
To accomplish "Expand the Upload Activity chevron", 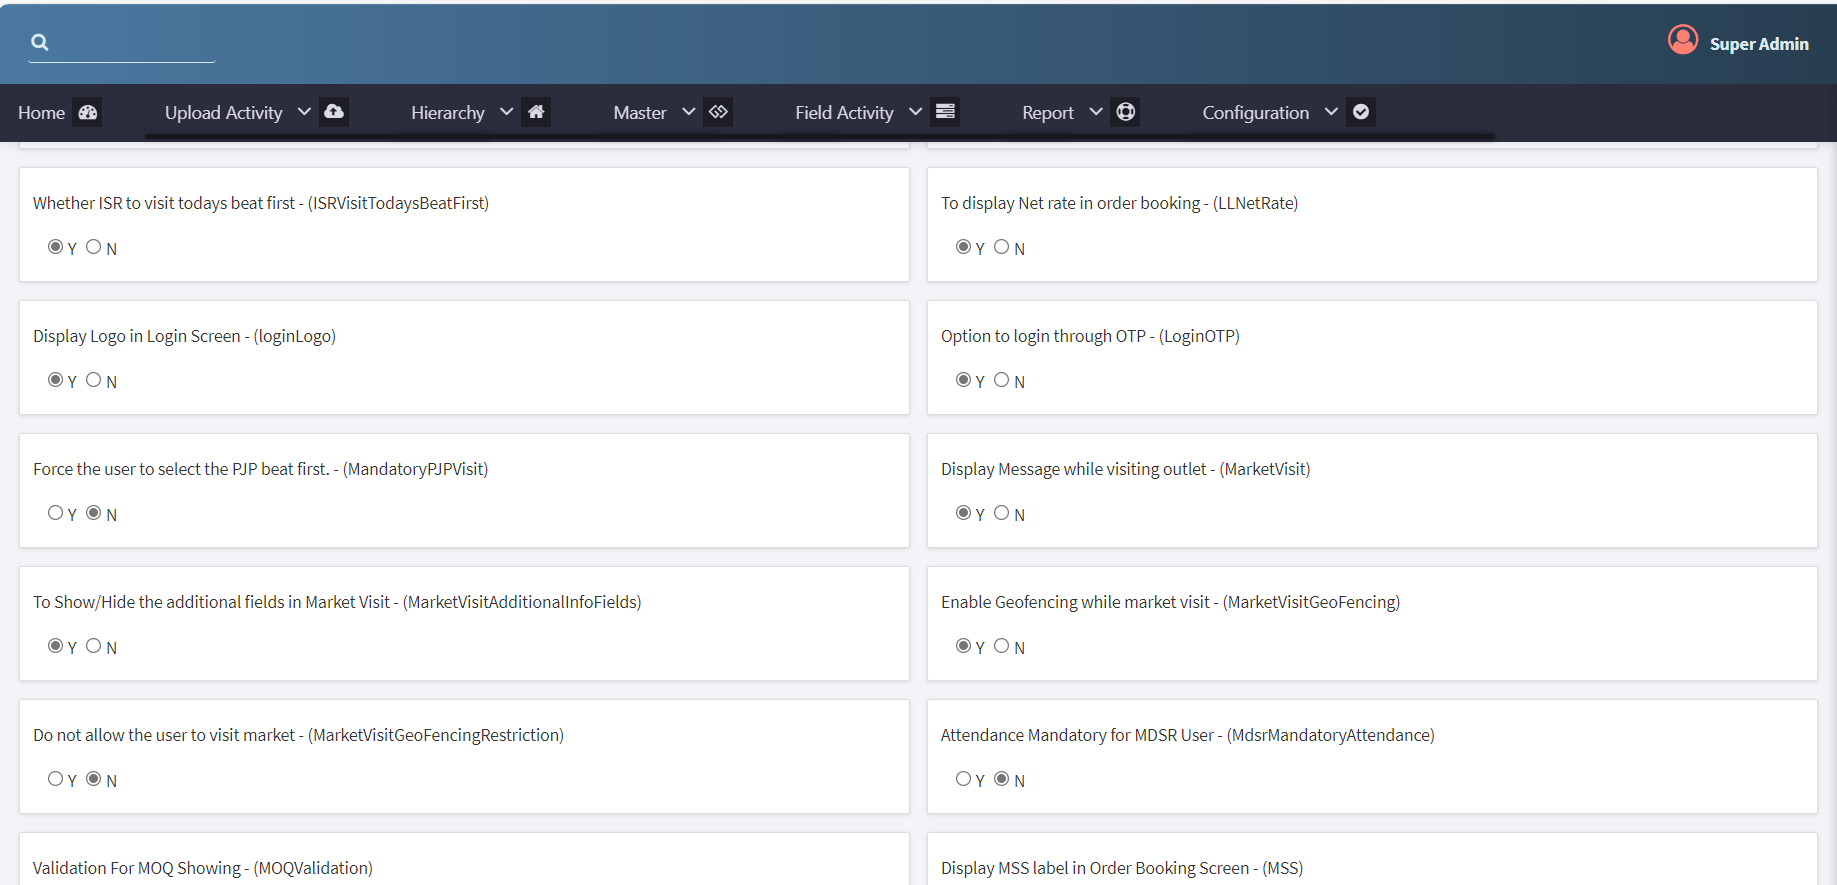I will 304,112.
